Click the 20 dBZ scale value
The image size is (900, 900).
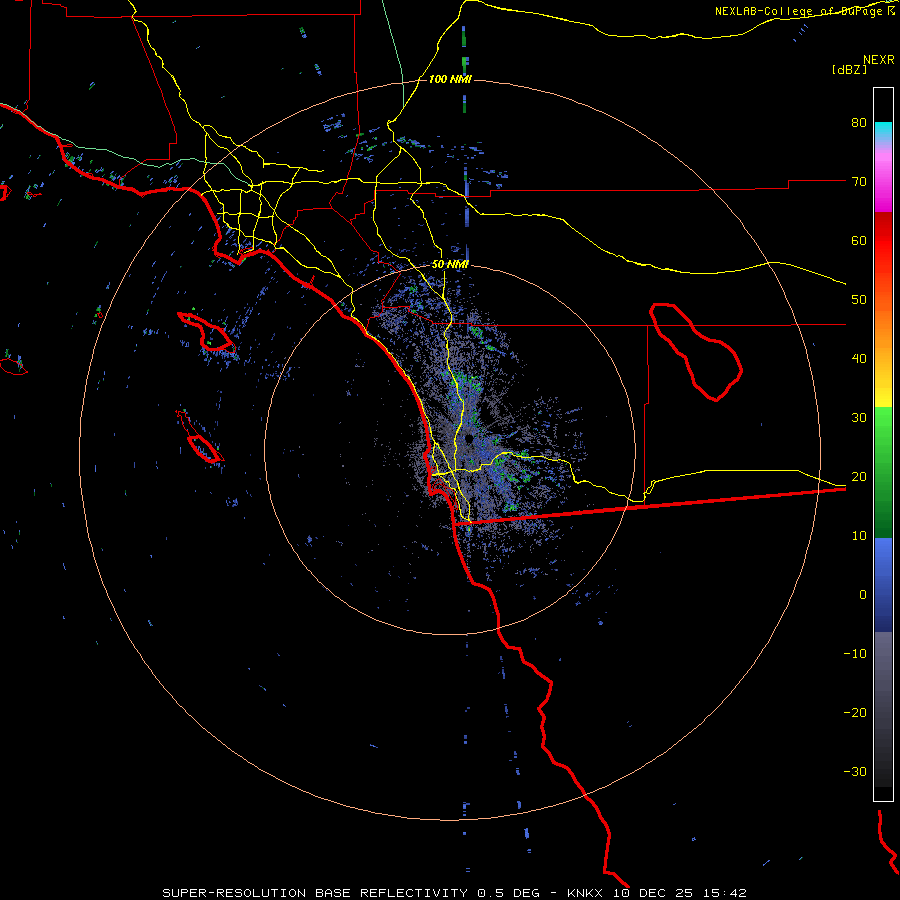(859, 477)
